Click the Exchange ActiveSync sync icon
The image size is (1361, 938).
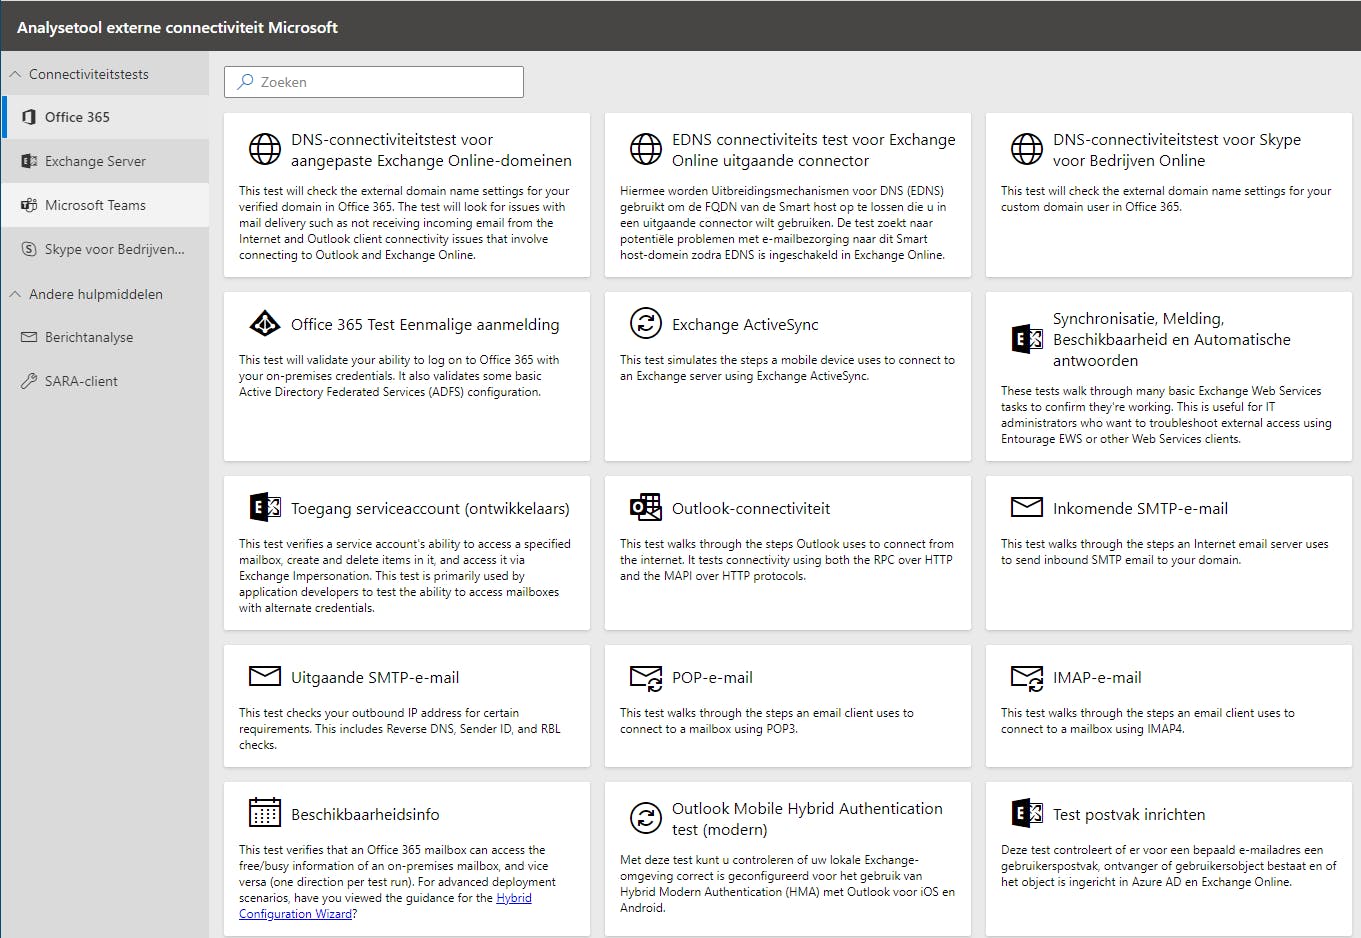pos(646,323)
